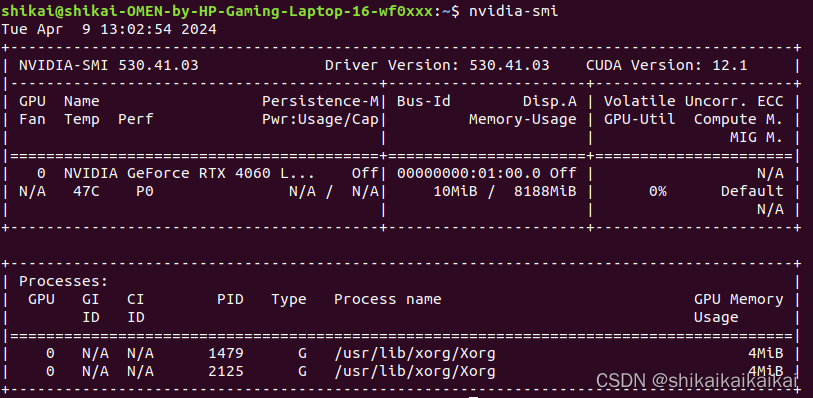Click the PID 1479 entry
The image size is (813, 398).
(226, 353)
